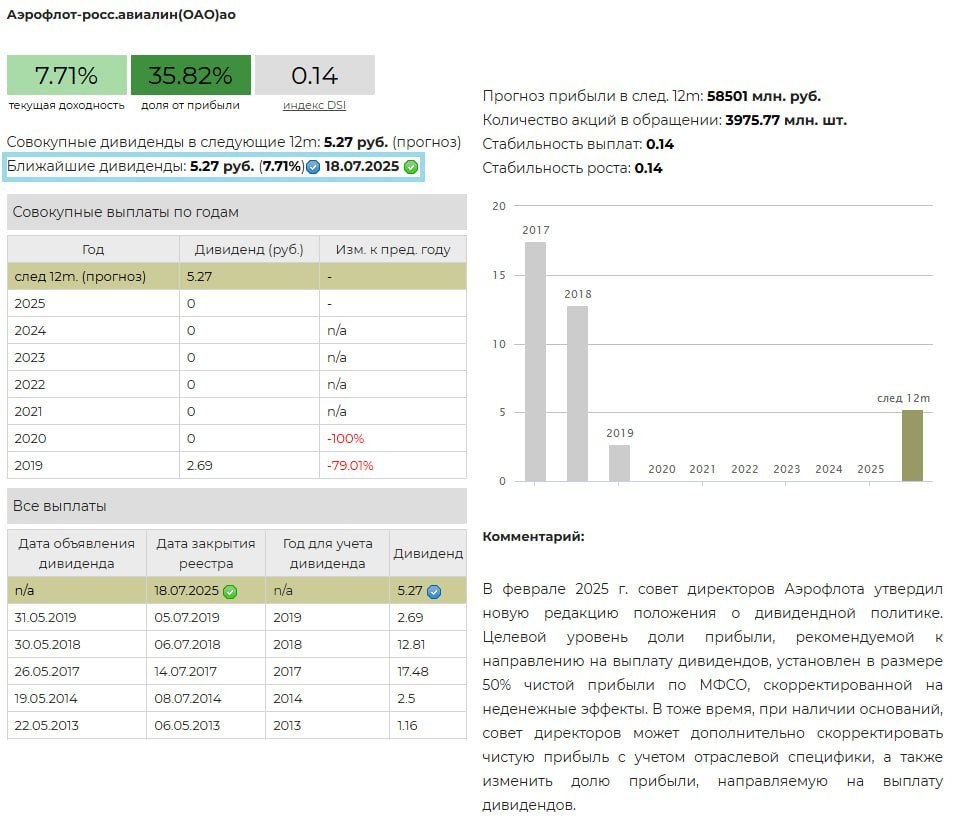
Task: Click the Дивиденд (руб.) column header
Action: [249, 249]
